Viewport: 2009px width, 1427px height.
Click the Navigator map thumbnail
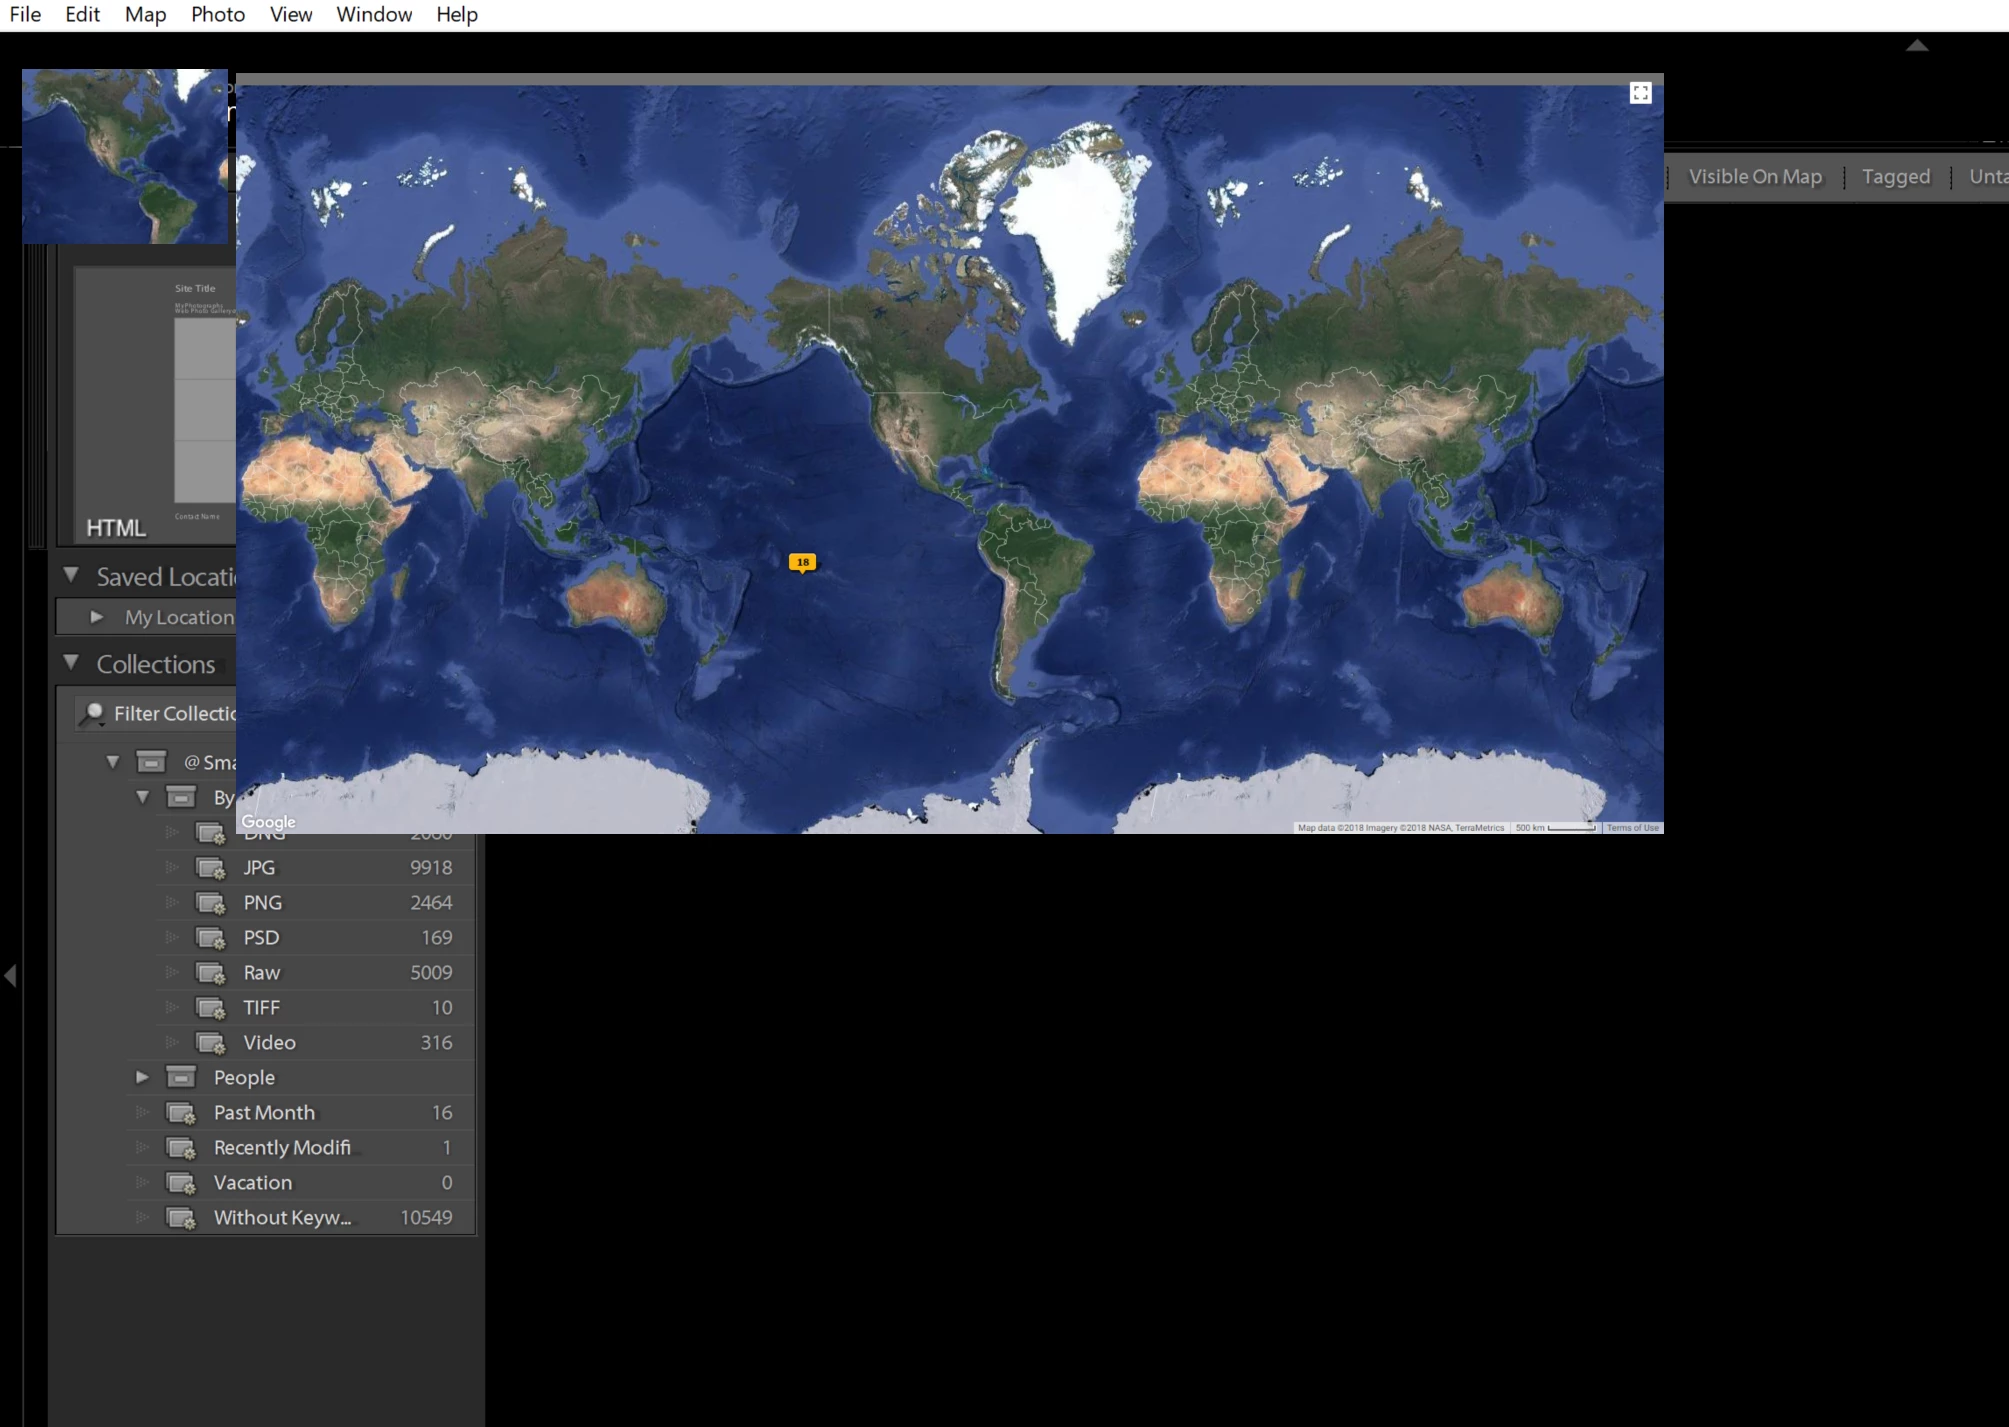click(x=124, y=156)
